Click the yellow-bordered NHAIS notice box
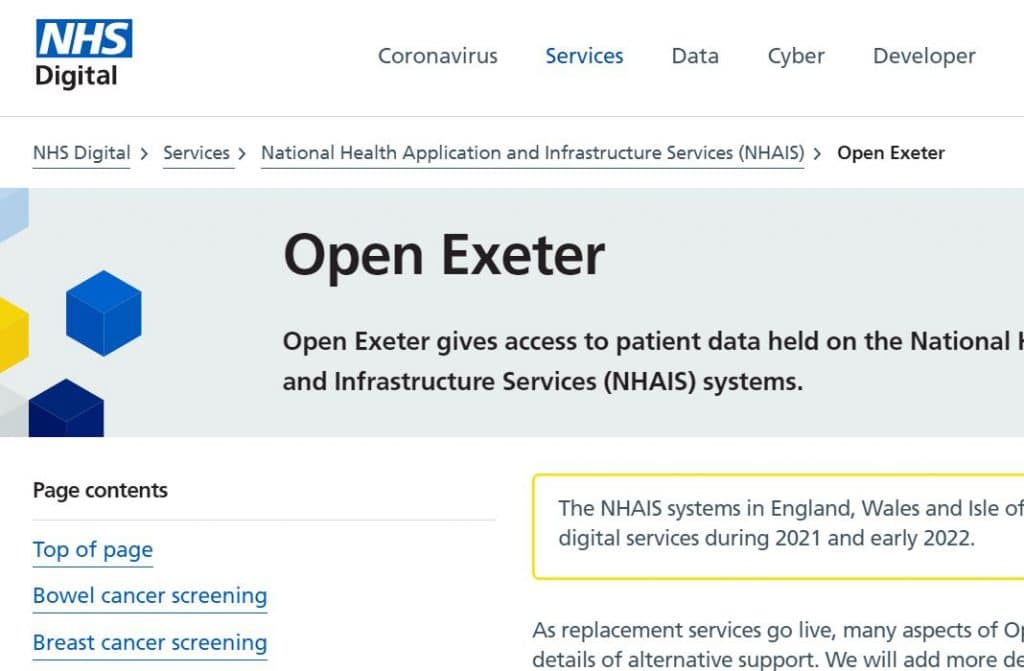 778,527
